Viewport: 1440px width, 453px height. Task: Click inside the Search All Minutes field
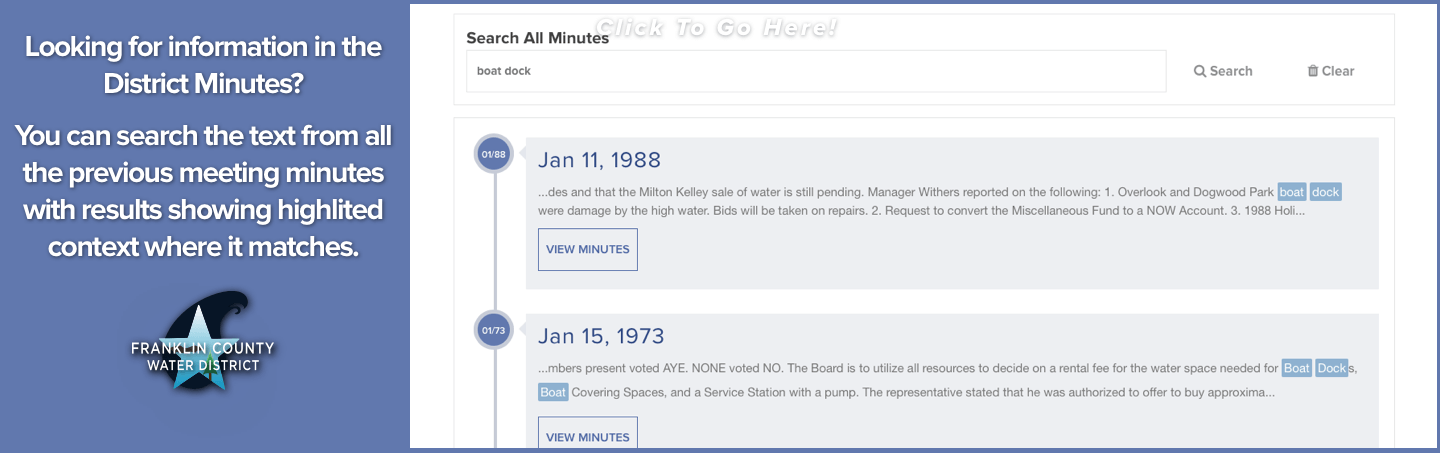coord(816,71)
